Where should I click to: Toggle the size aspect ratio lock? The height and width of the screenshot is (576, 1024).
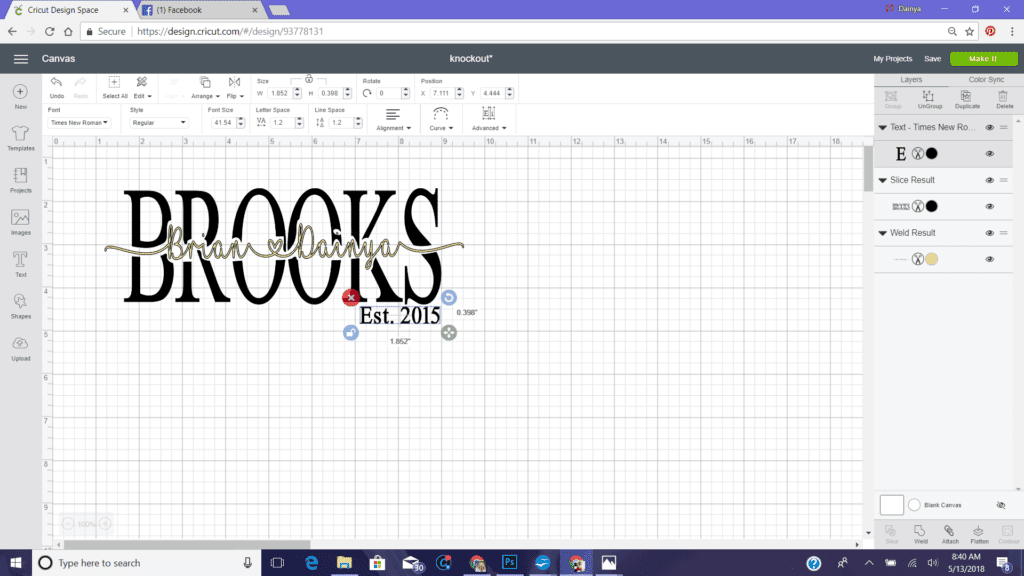tap(309, 79)
